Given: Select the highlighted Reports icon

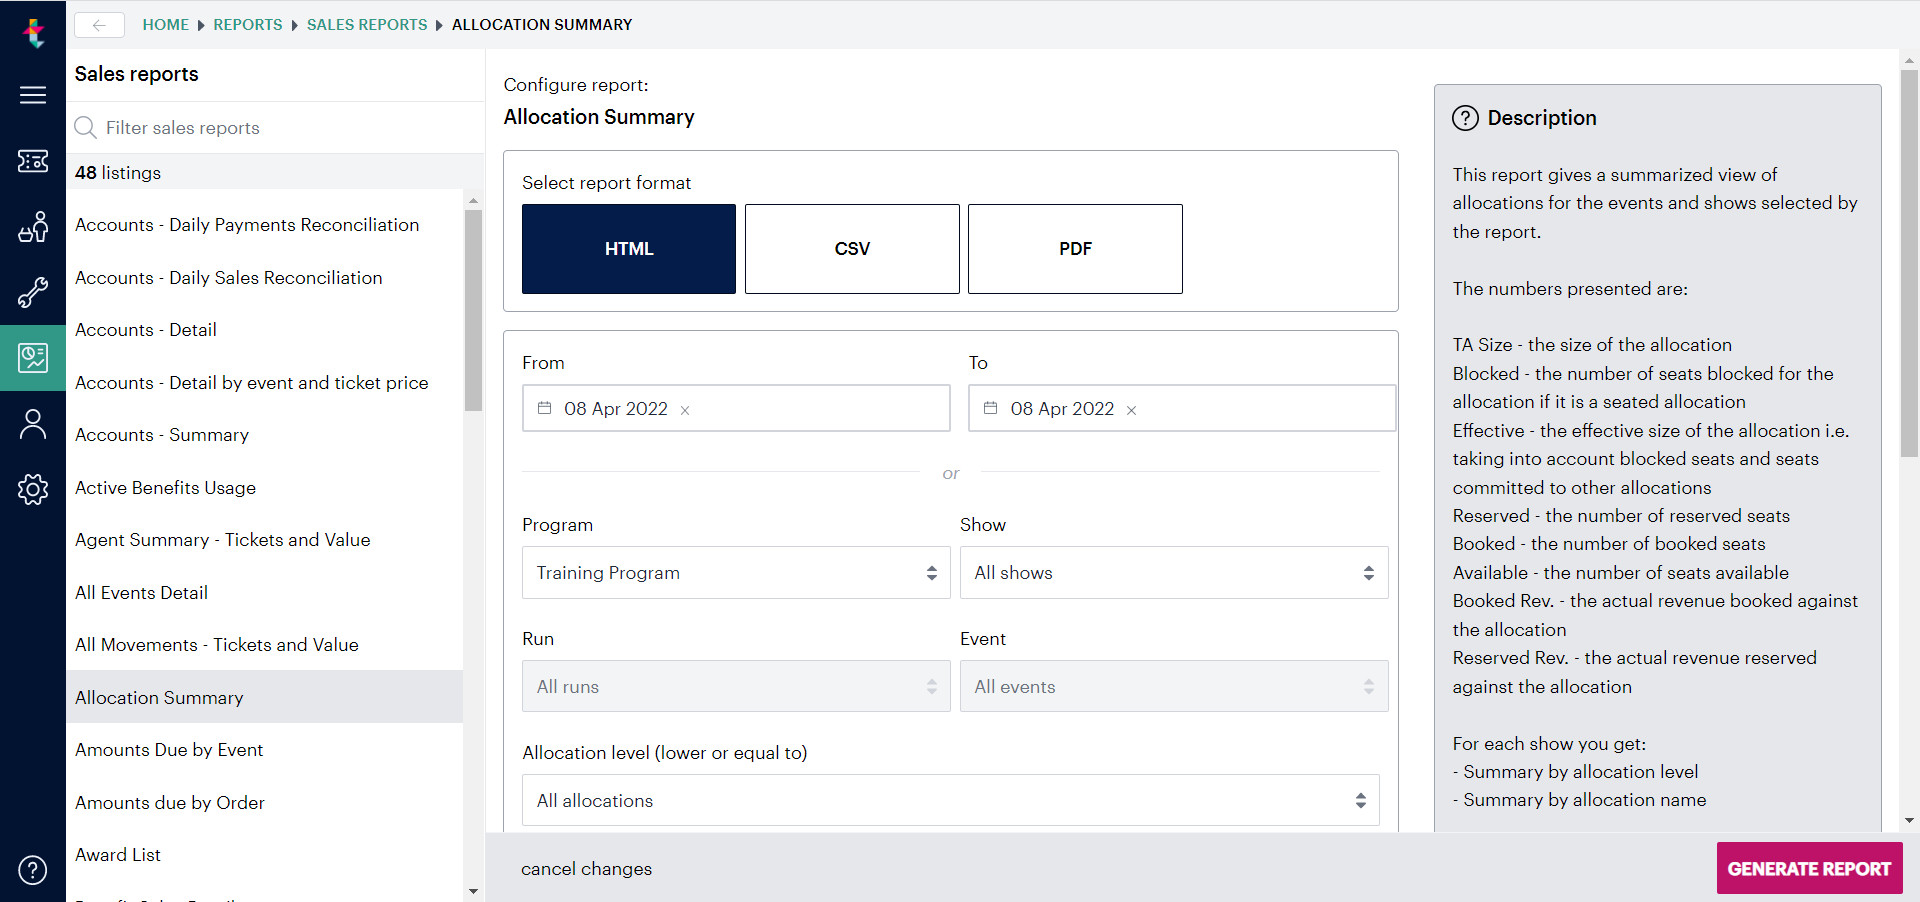Looking at the screenshot, I should [x=33, y=357].
